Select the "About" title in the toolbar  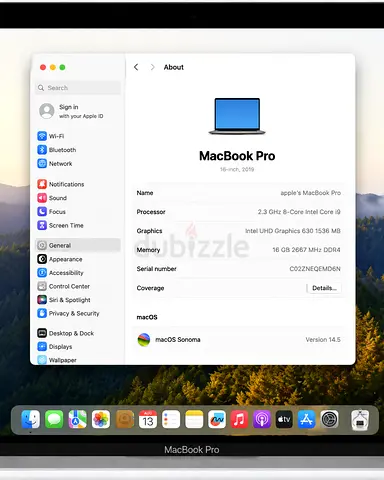[x=174, y=67]
